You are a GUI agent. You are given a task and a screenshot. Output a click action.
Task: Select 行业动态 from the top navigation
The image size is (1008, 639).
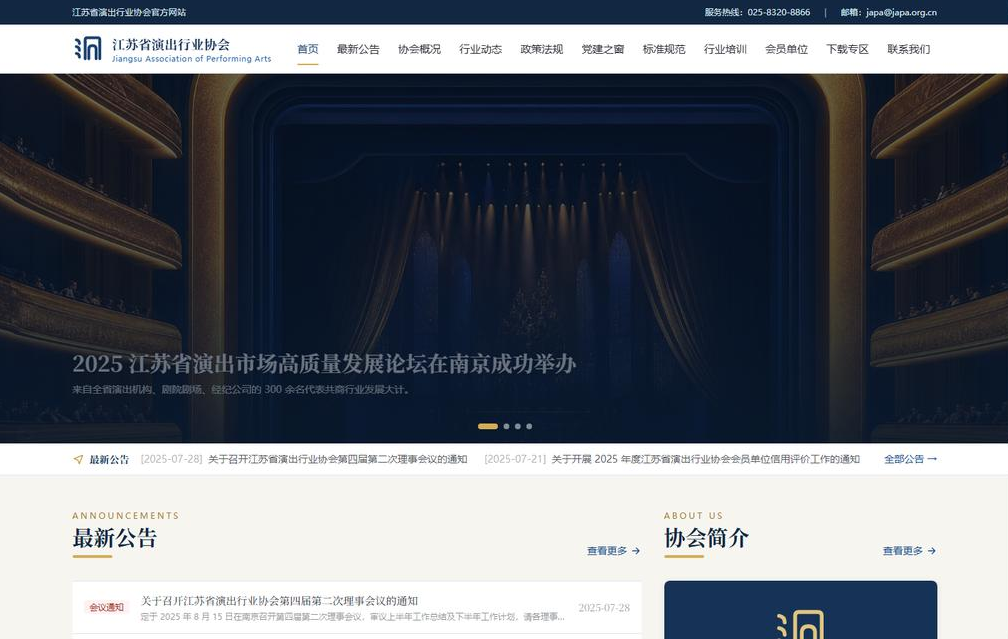[480, 49]
